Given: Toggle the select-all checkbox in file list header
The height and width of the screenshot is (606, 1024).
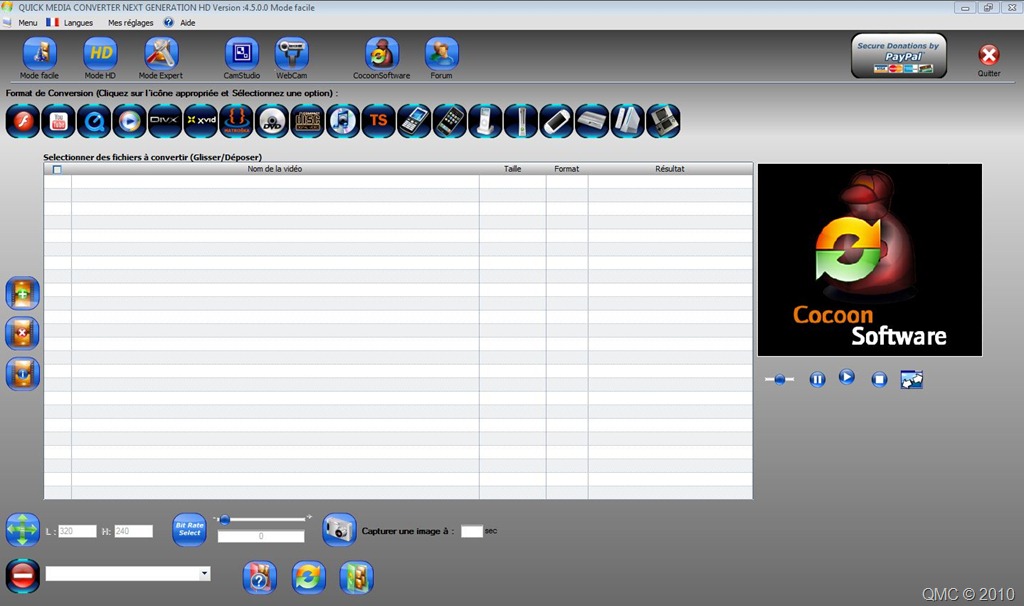Looking at the screenshot, I should [x=57, y=169].
